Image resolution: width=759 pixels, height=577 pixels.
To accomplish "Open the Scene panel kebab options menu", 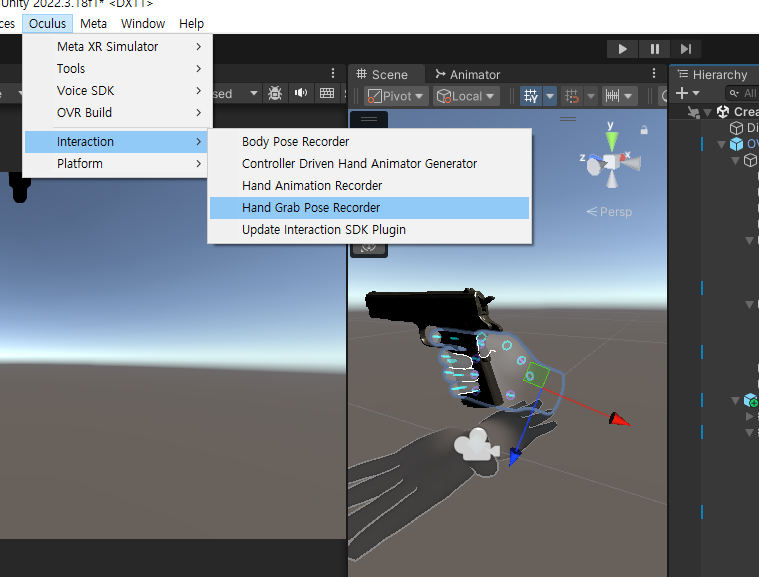I will coord(654,73).
